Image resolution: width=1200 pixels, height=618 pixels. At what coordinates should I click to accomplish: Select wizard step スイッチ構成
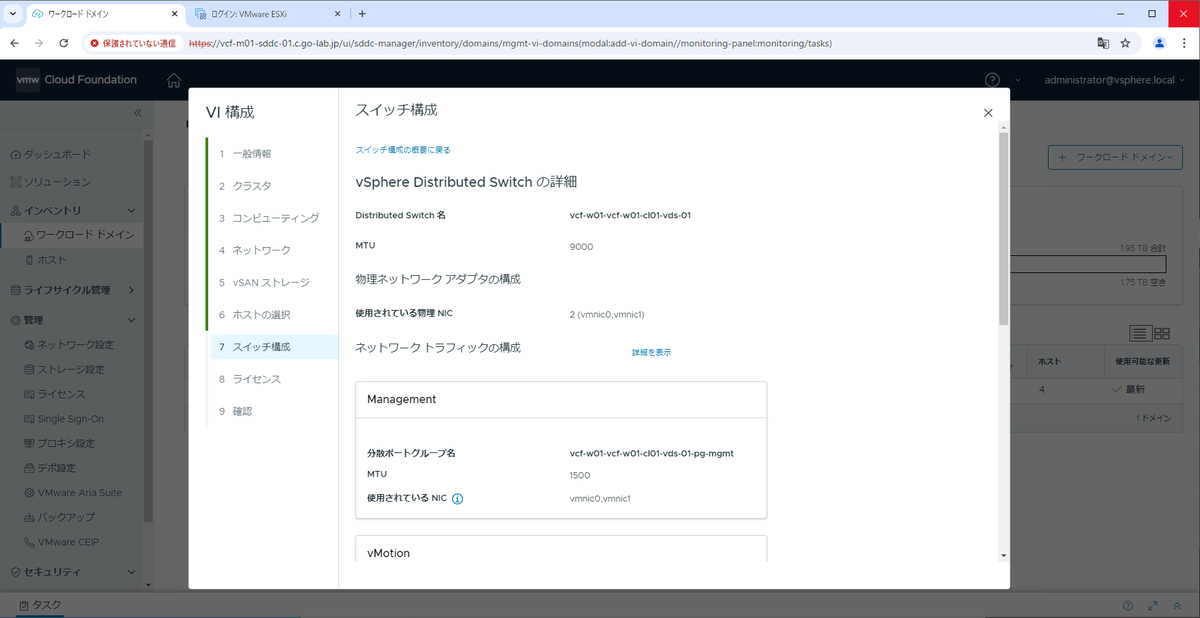(272, 347)
